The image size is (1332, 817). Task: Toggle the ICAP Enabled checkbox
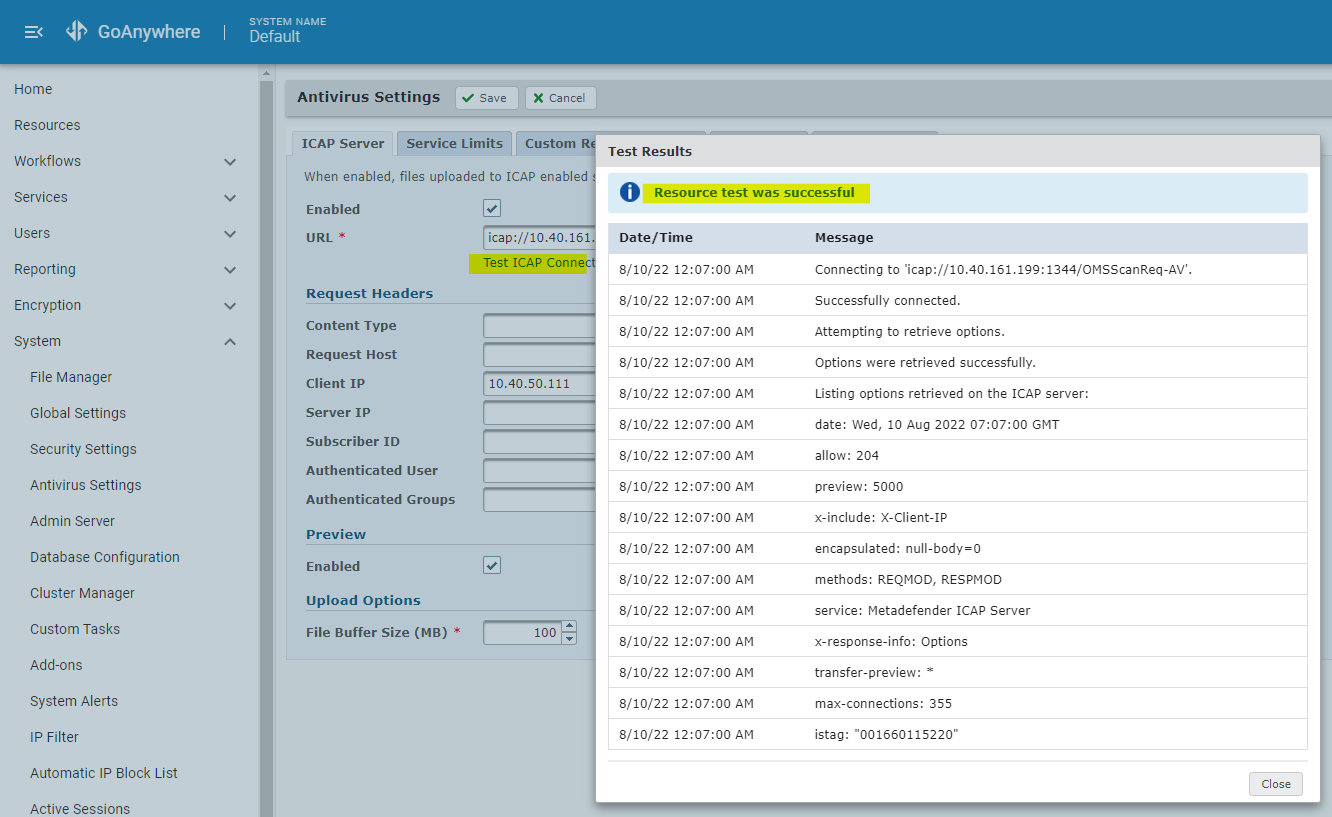coord(492,208)
